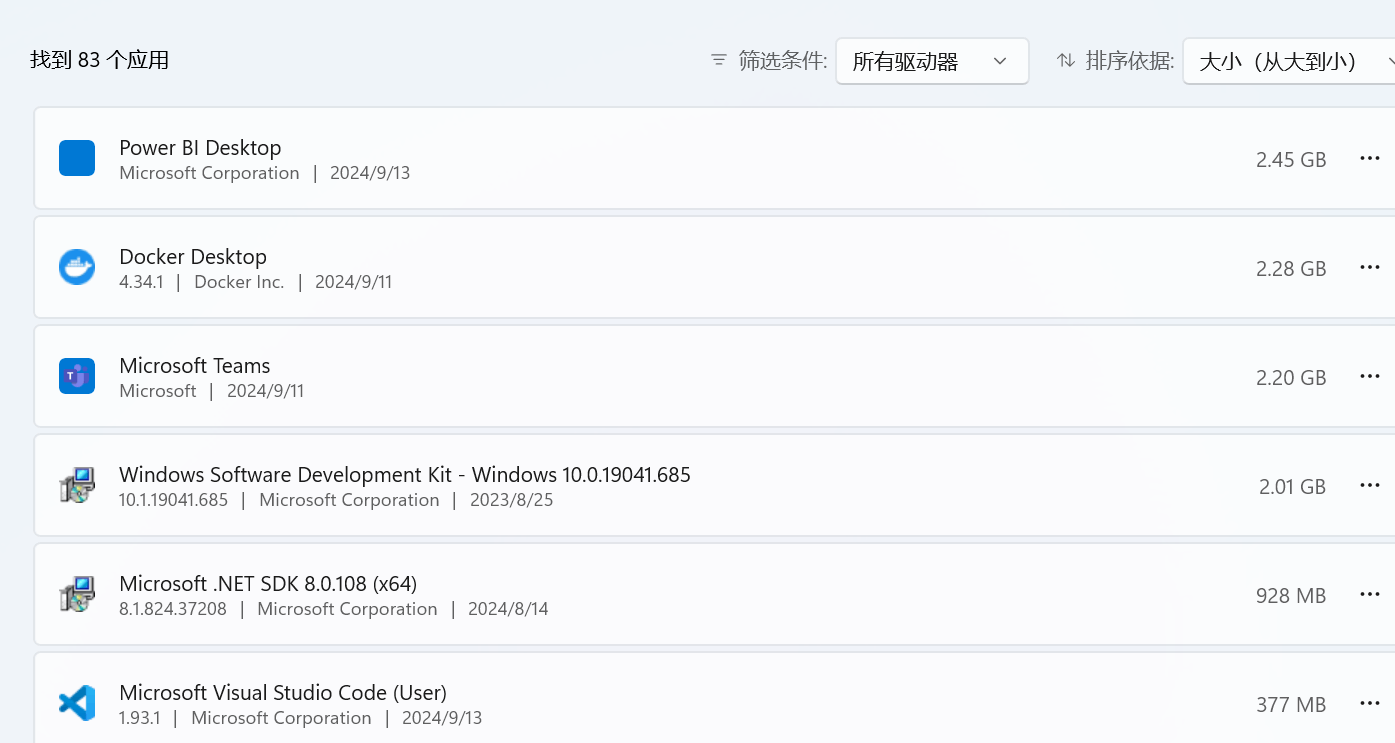Select the Microsoft .NET SDK 8.0.108 (x64) title
Viewport: 1395px width, 743px height.
[x=268, y=584]
